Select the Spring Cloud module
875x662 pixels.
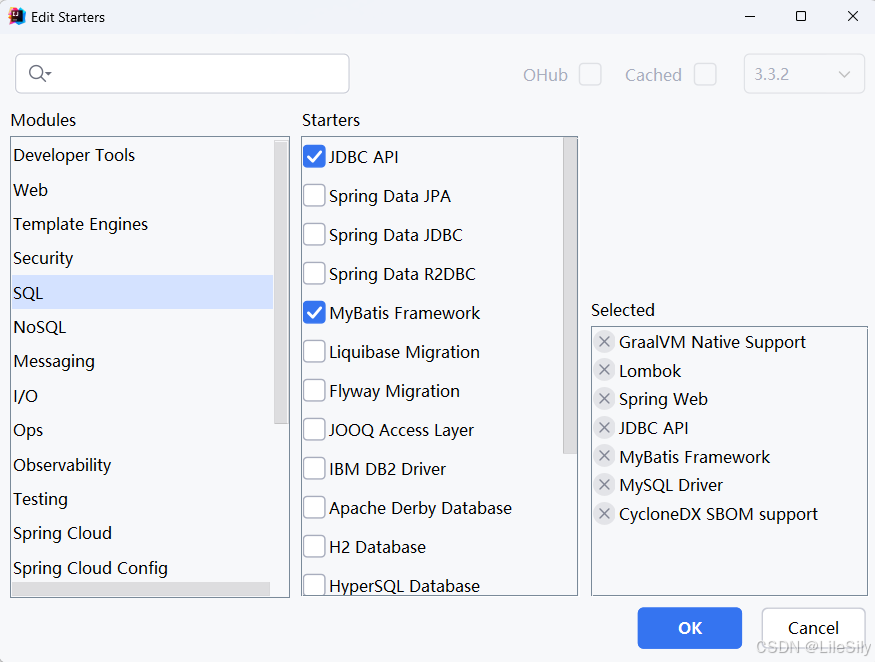tap(142, 533)
